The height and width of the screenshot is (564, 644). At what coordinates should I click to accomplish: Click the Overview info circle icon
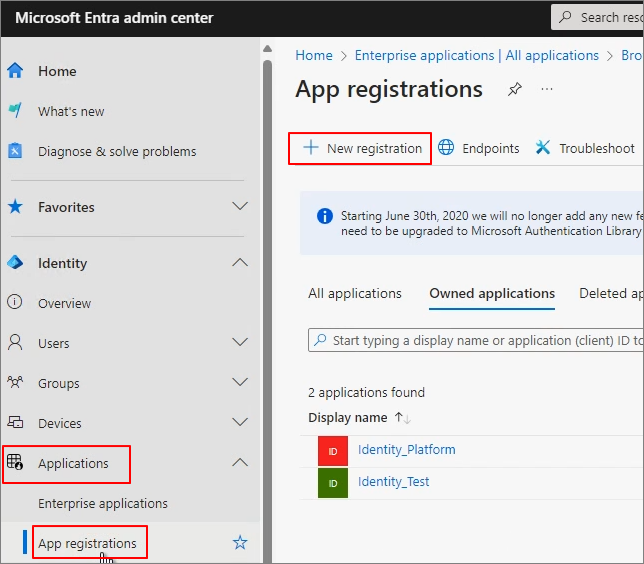15,302
